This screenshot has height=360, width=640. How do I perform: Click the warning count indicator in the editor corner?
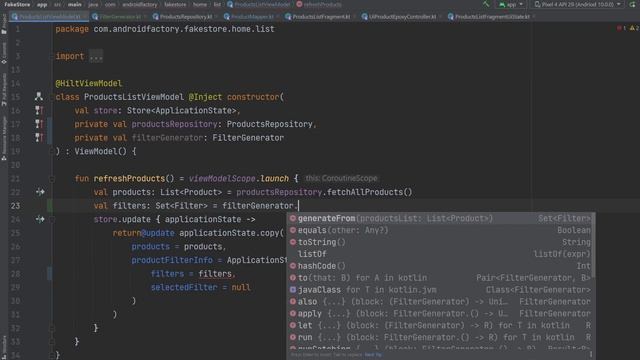634,28
